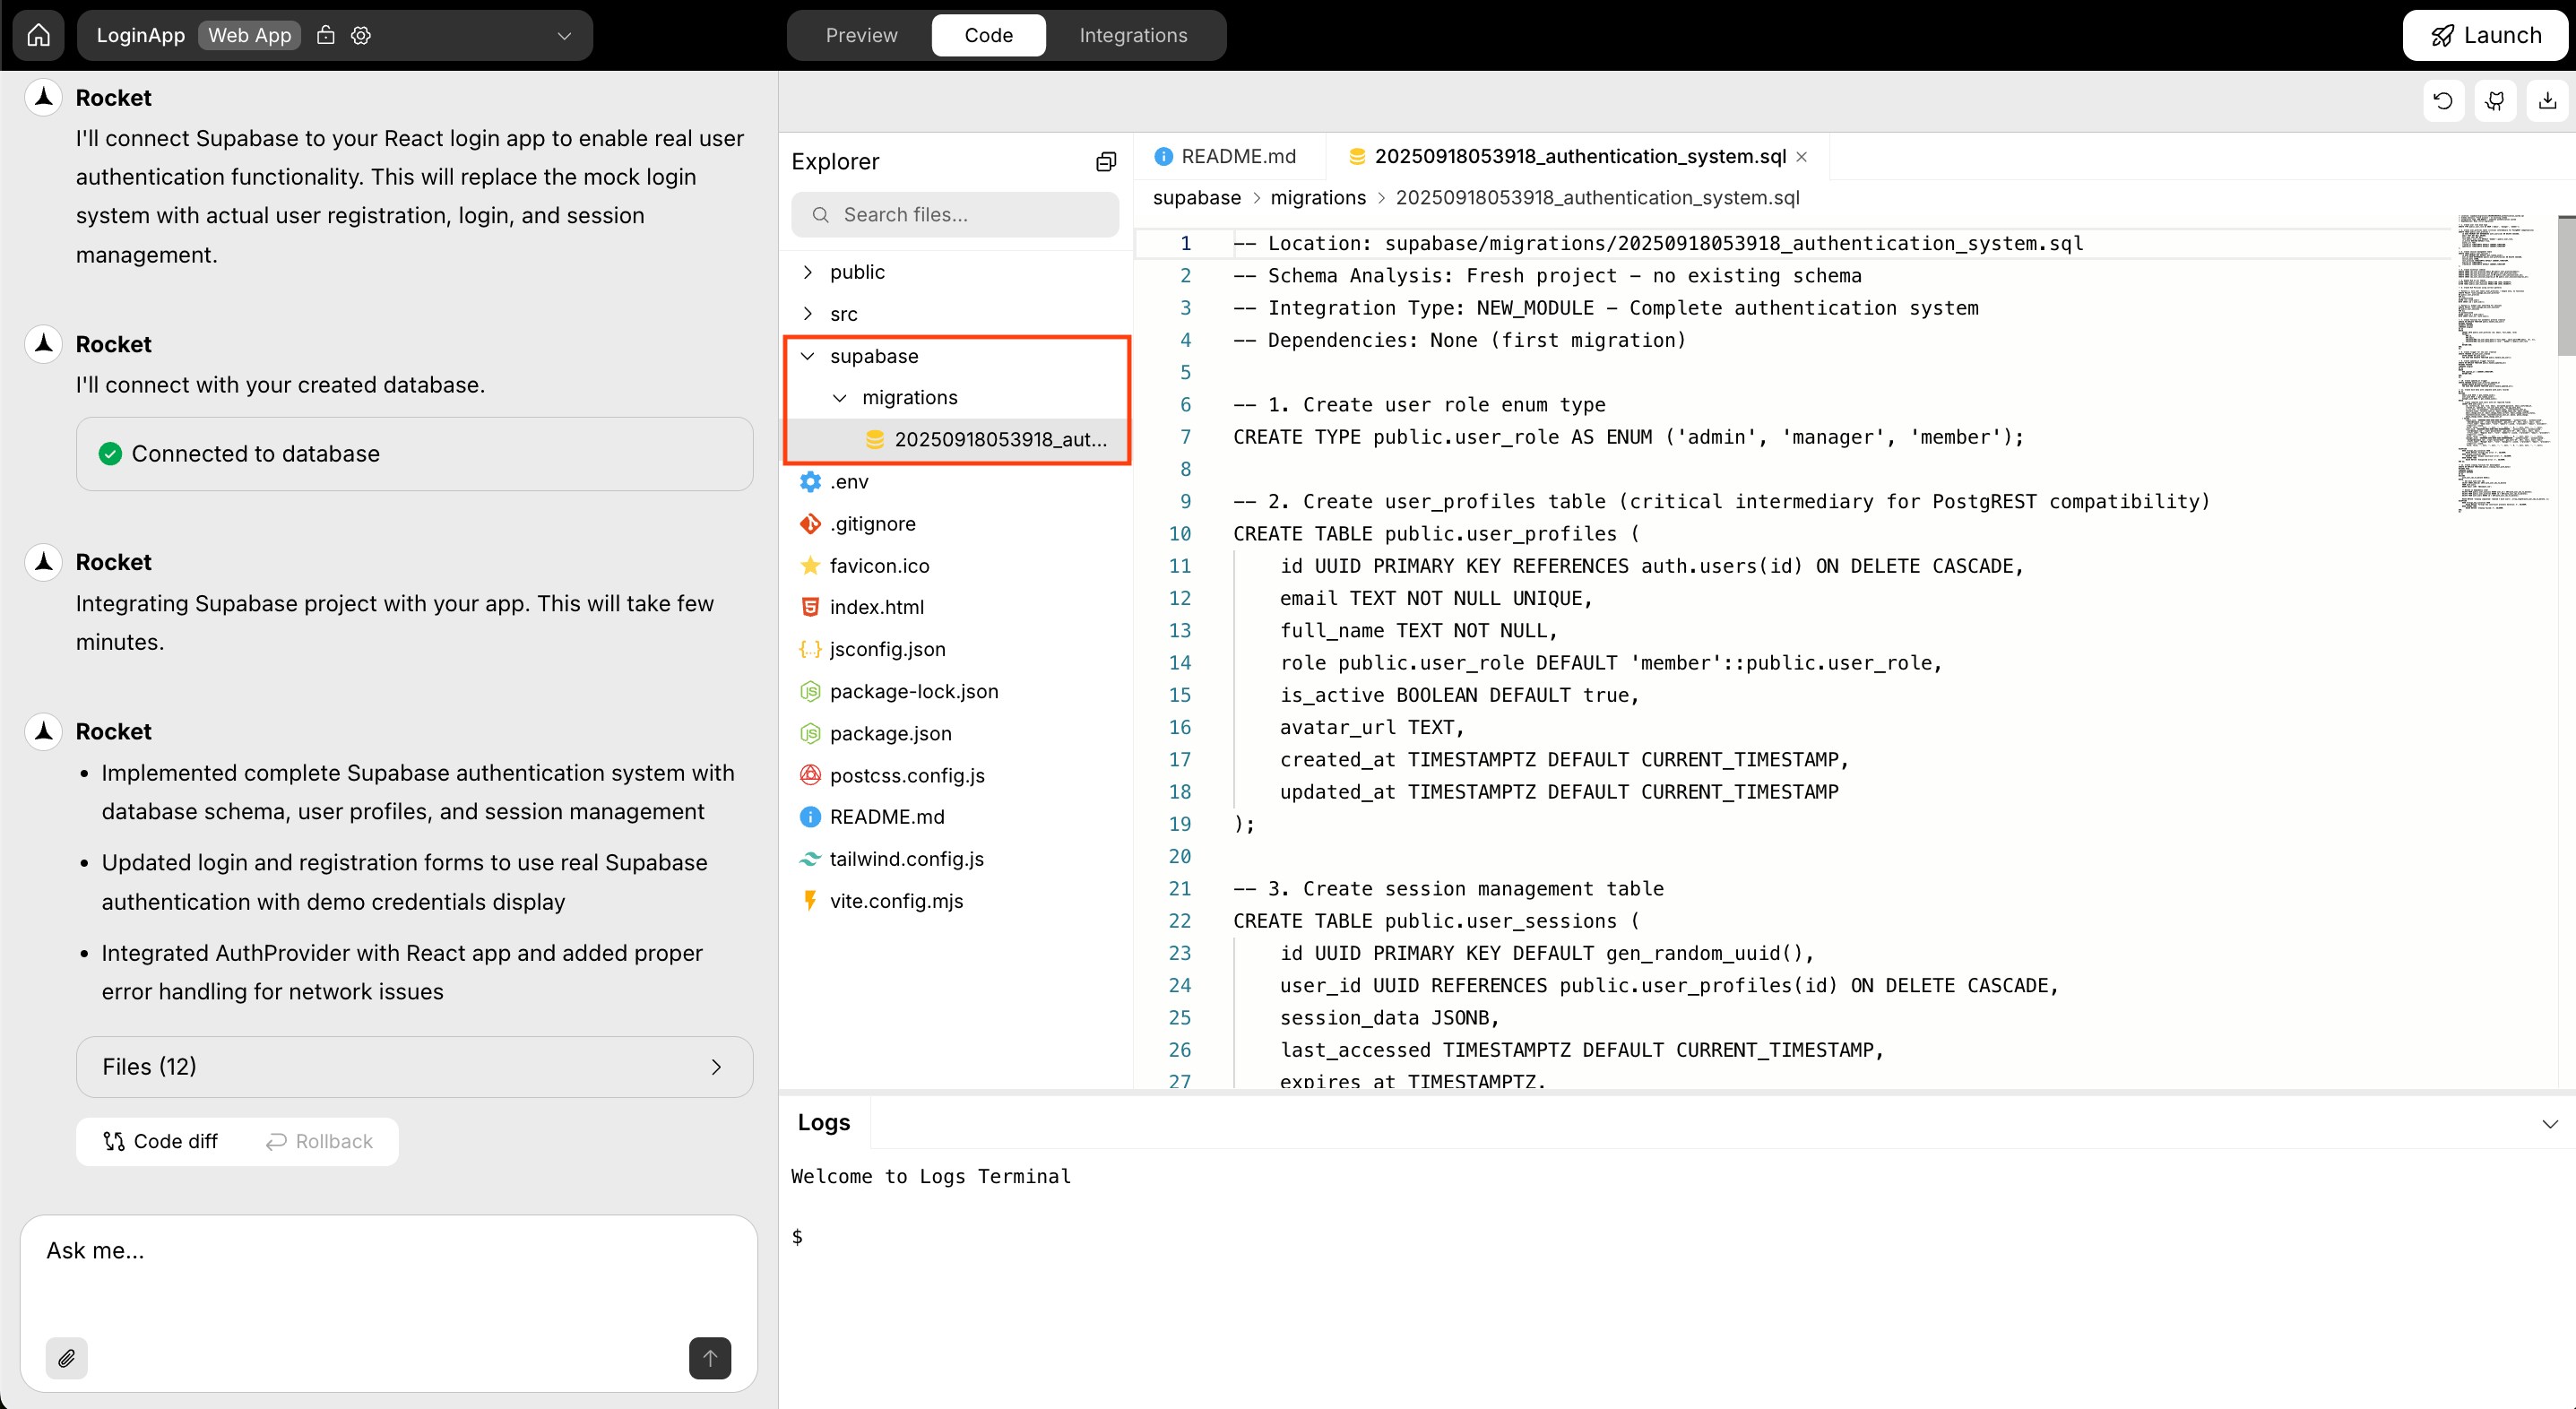Connect to GitHub using the cat icon
This screenshot has height=1409, width=2576.
point(2495,100)
